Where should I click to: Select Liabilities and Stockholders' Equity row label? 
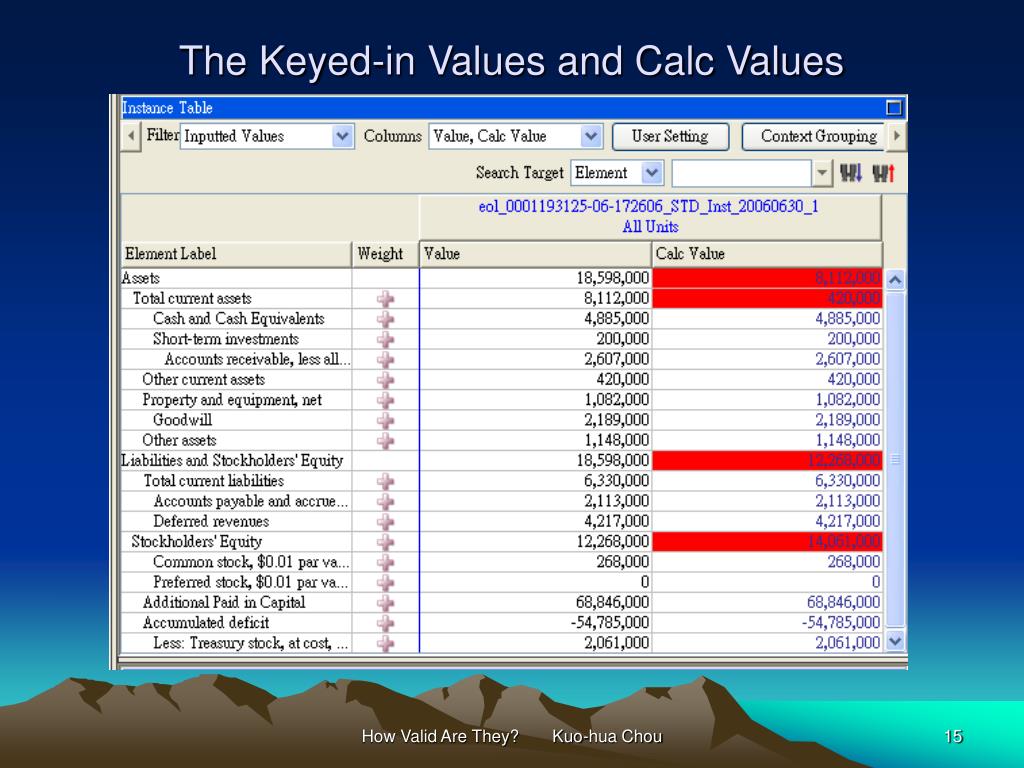(232, 460)
